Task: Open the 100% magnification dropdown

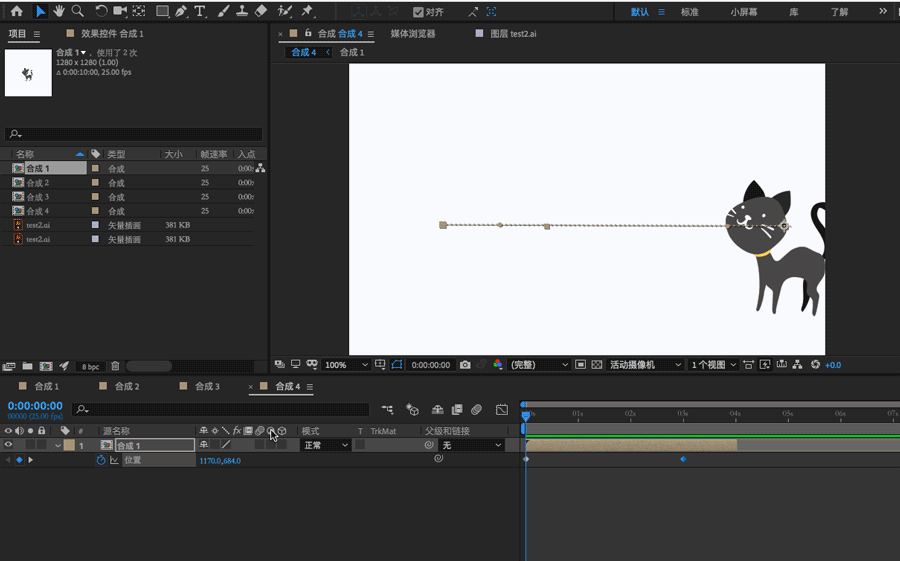Action: pyautogui.click(x=346, y=365)
